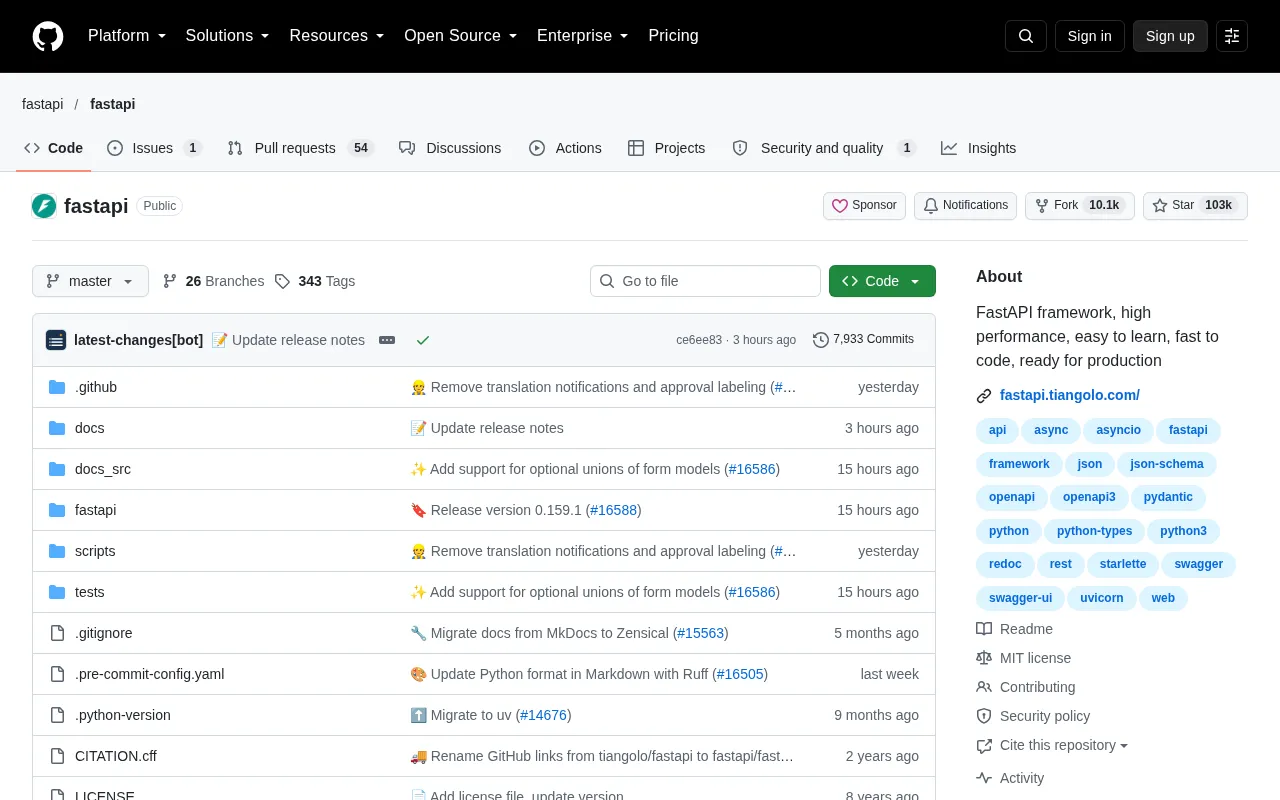The image size is (1280, 800).
Task: Open the Resources dropdown
Action: click(337, 36)
